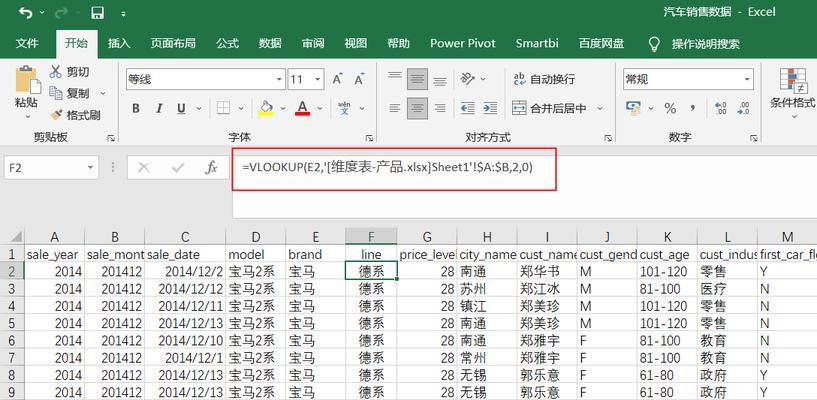Click the Undo arrow icon

[25, 12]
